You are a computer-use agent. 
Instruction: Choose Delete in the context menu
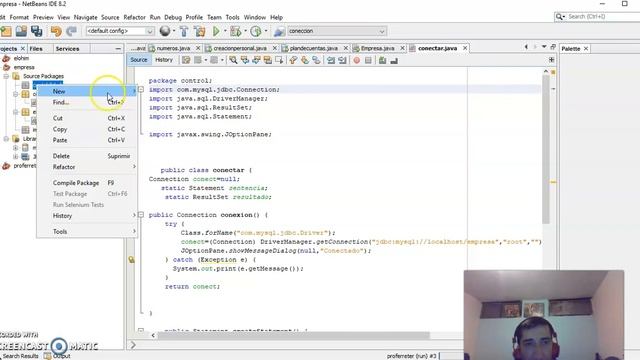[87, 156]
